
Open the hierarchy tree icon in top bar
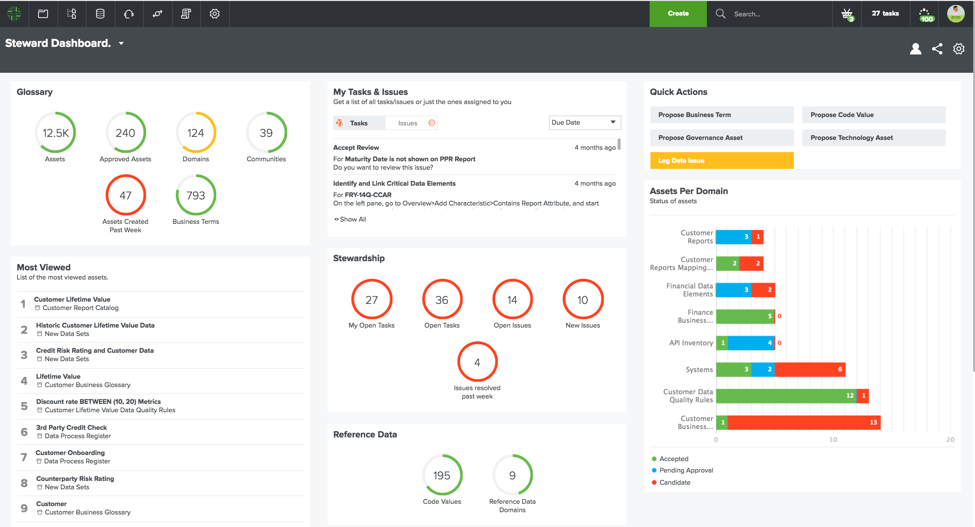click(72, 14)
